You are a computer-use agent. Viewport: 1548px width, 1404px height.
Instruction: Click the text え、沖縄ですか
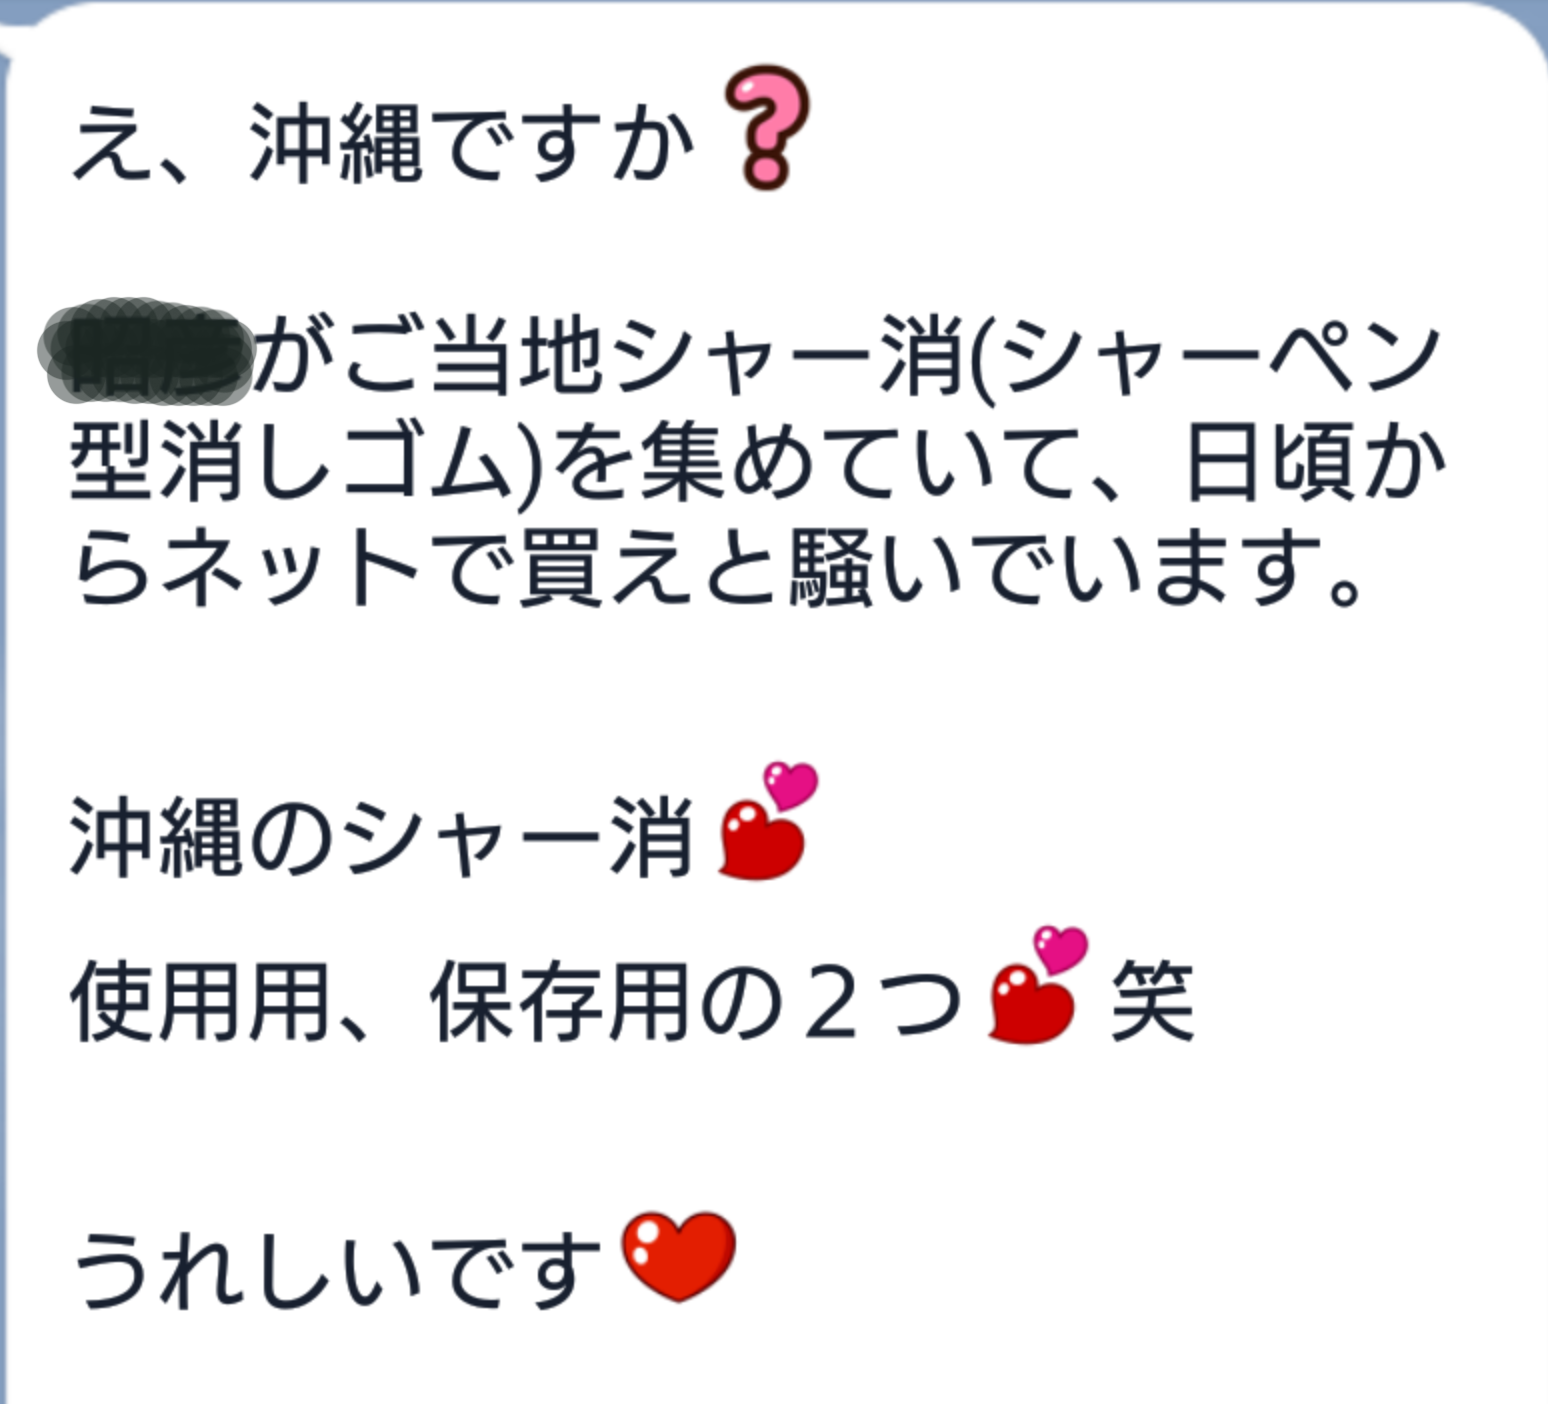[384, 143]
